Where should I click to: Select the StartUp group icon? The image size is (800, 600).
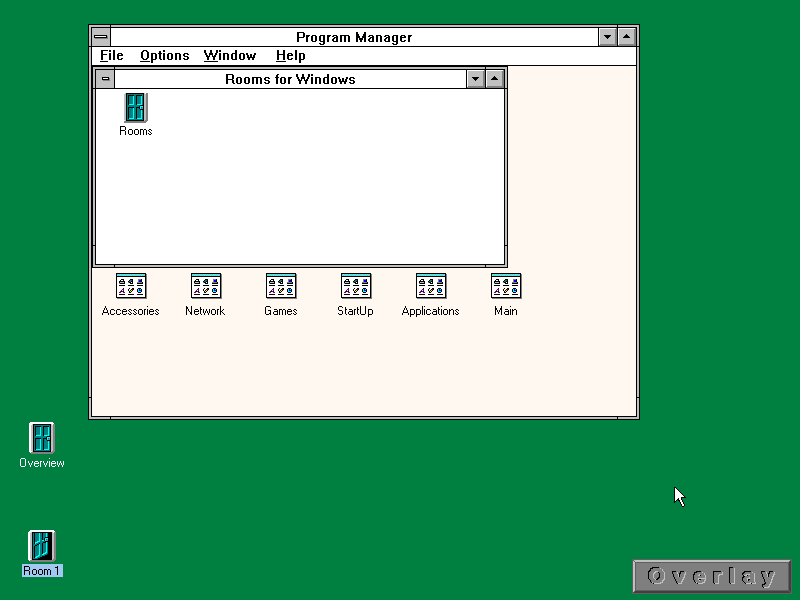356,286
